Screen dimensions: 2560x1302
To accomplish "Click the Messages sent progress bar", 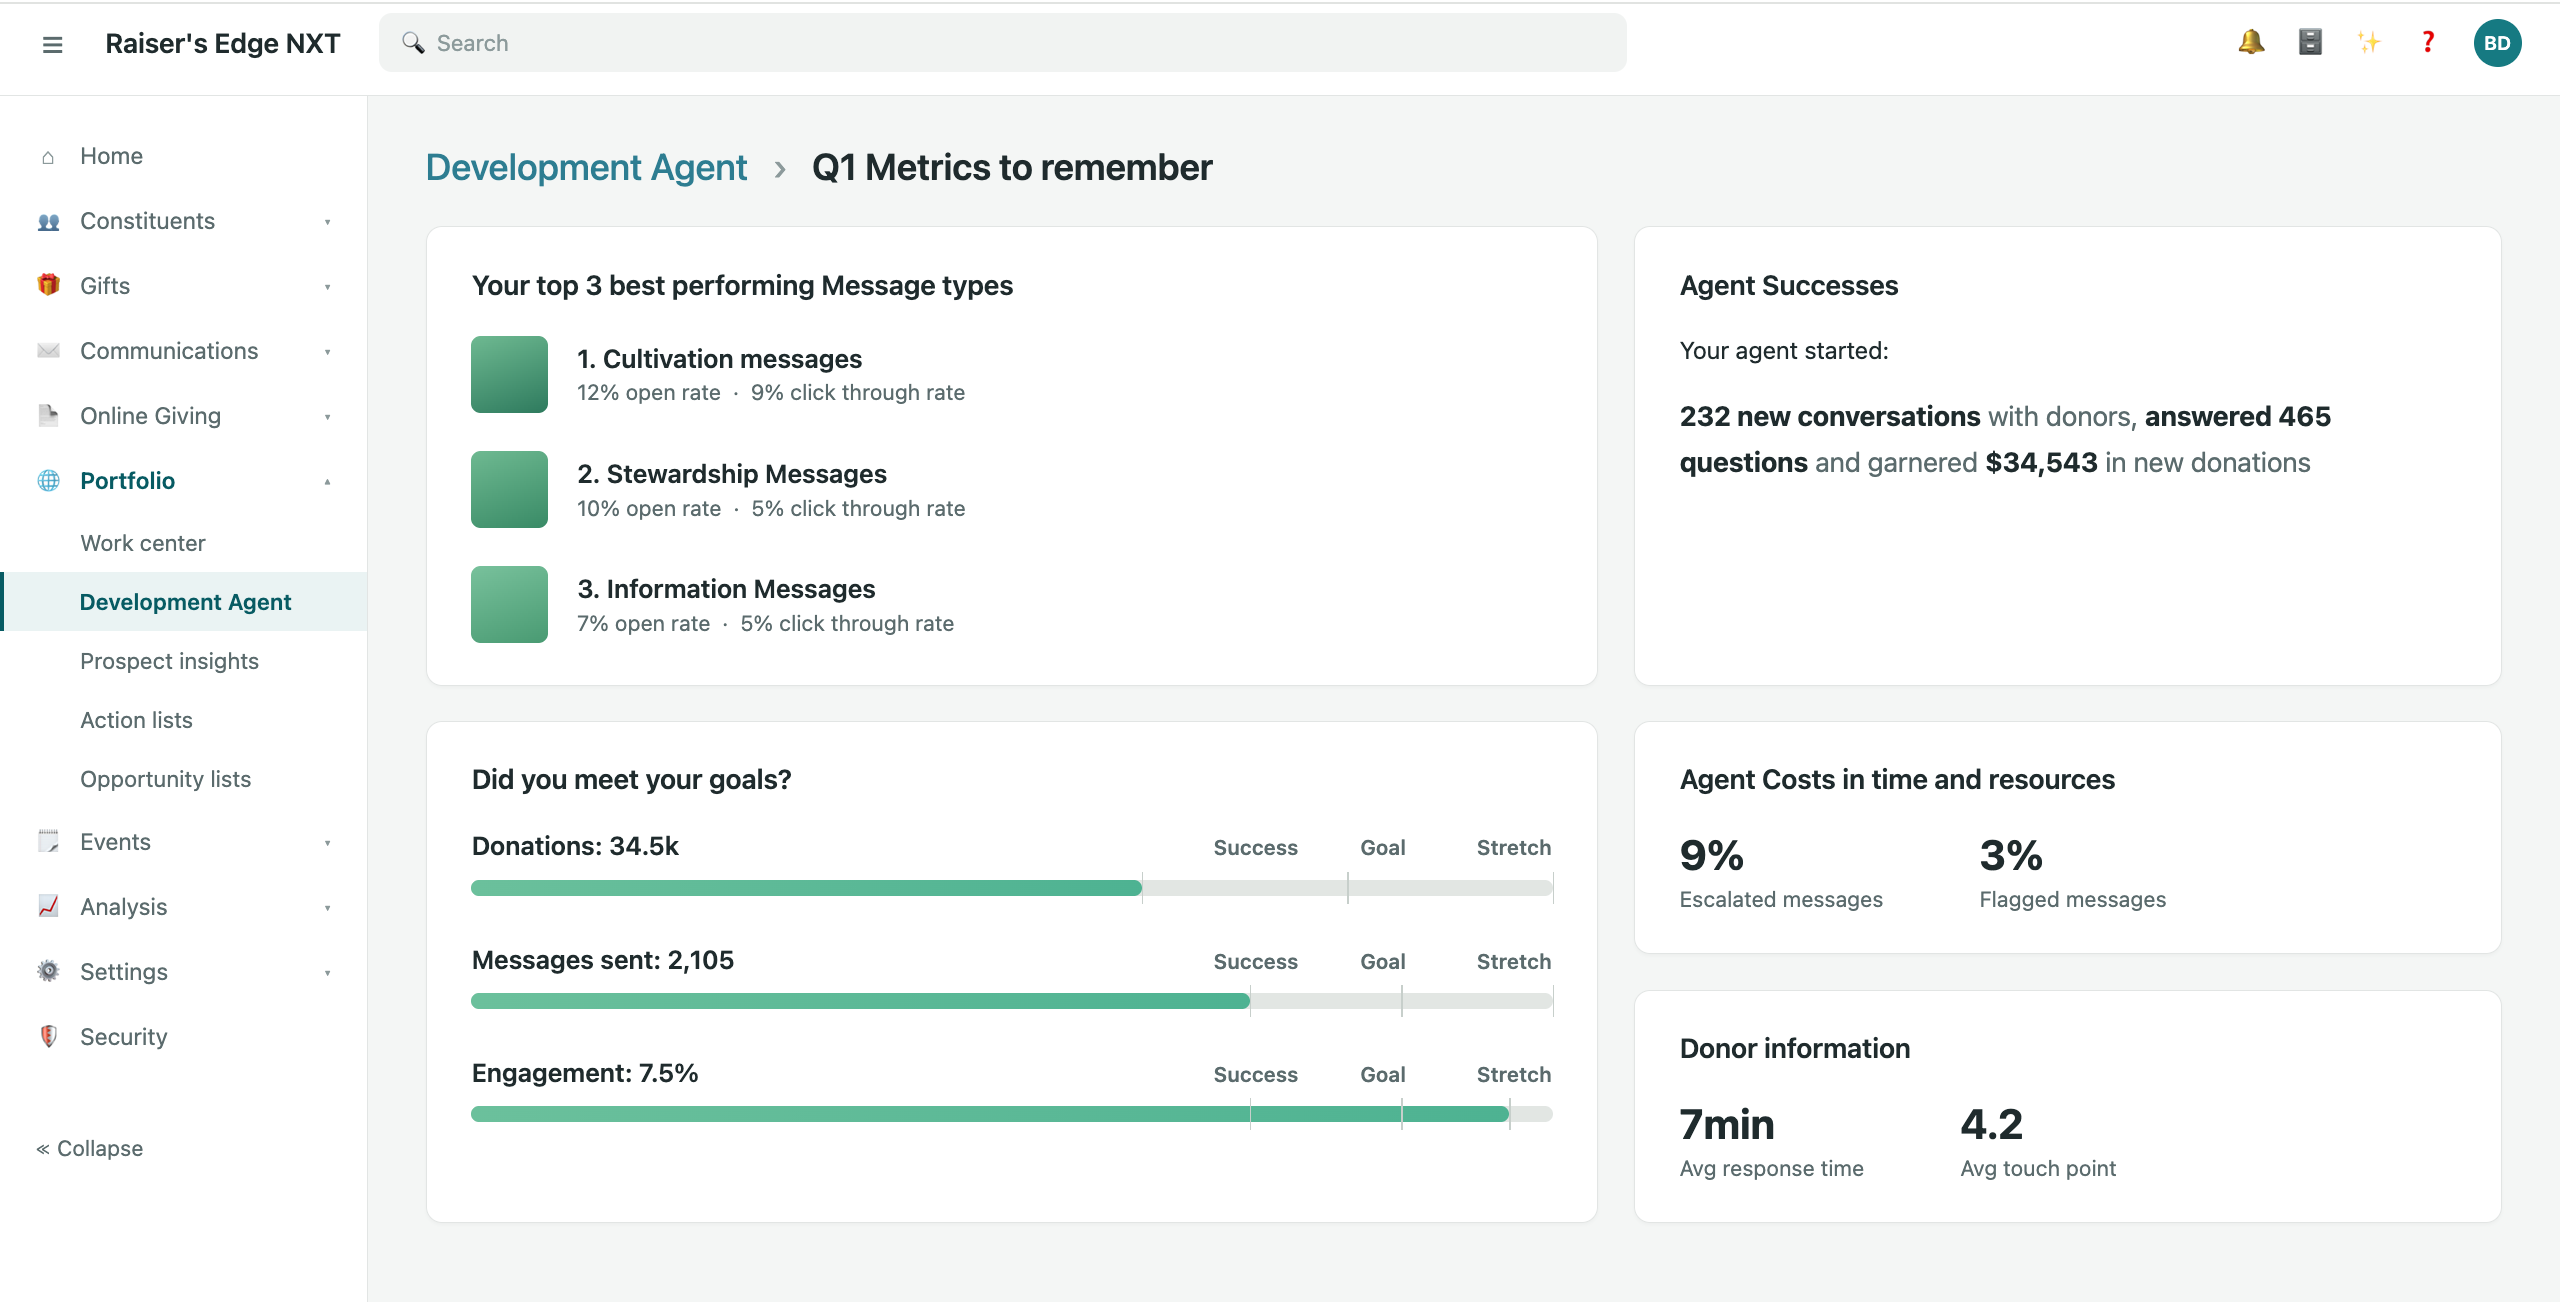I will point(1011,1001).
